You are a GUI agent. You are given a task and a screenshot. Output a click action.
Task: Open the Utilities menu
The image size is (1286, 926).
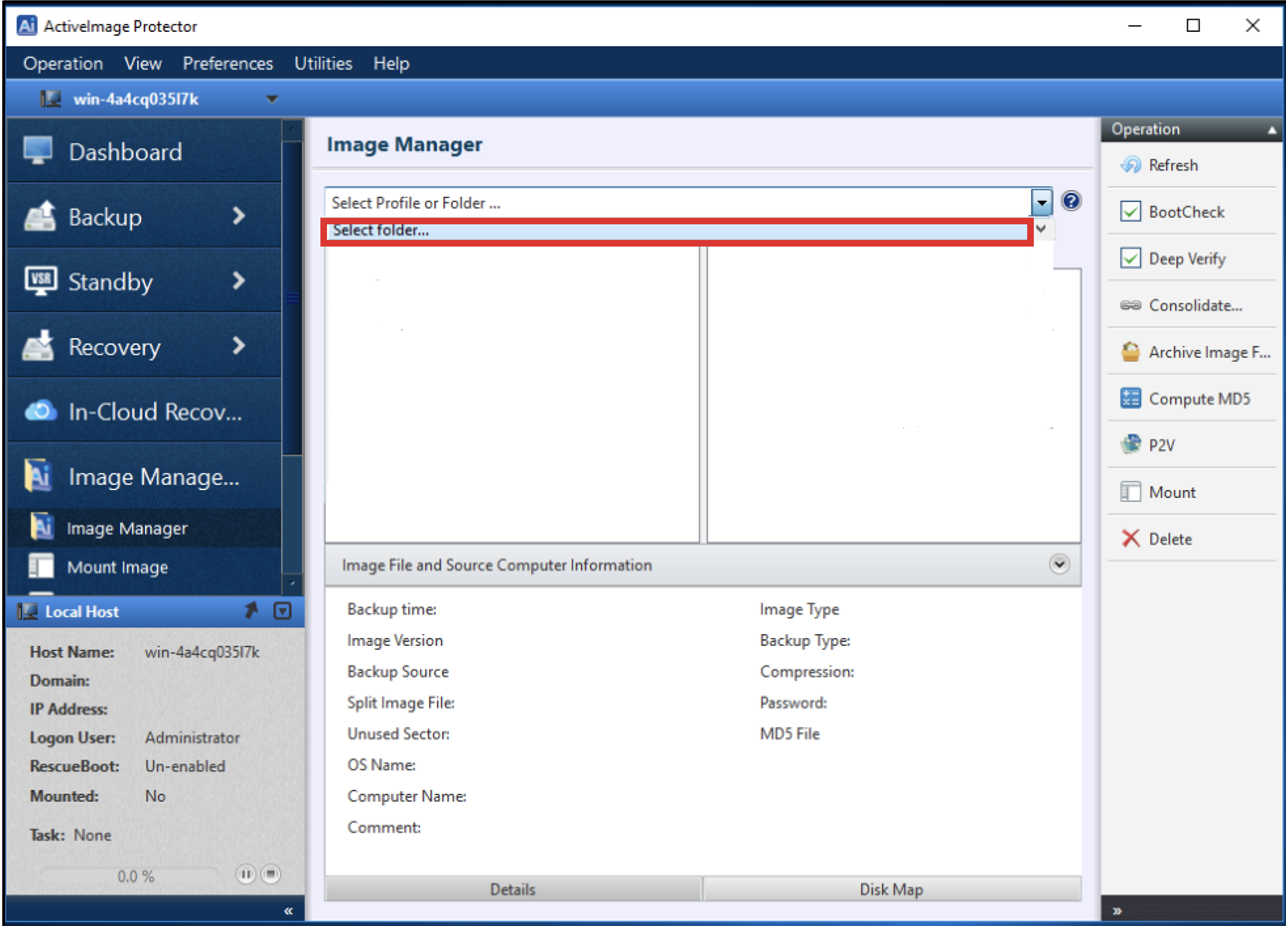click(323, 63)
